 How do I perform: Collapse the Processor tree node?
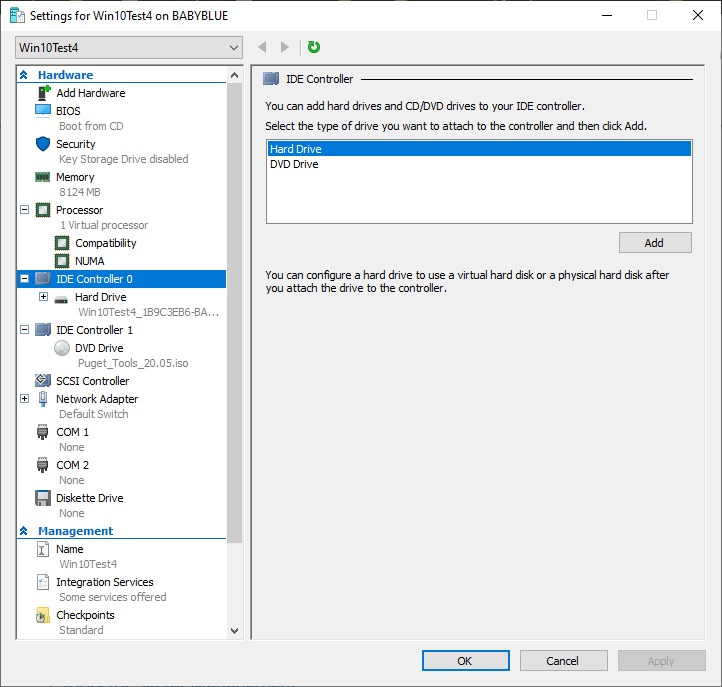click(x=25, y=210)
